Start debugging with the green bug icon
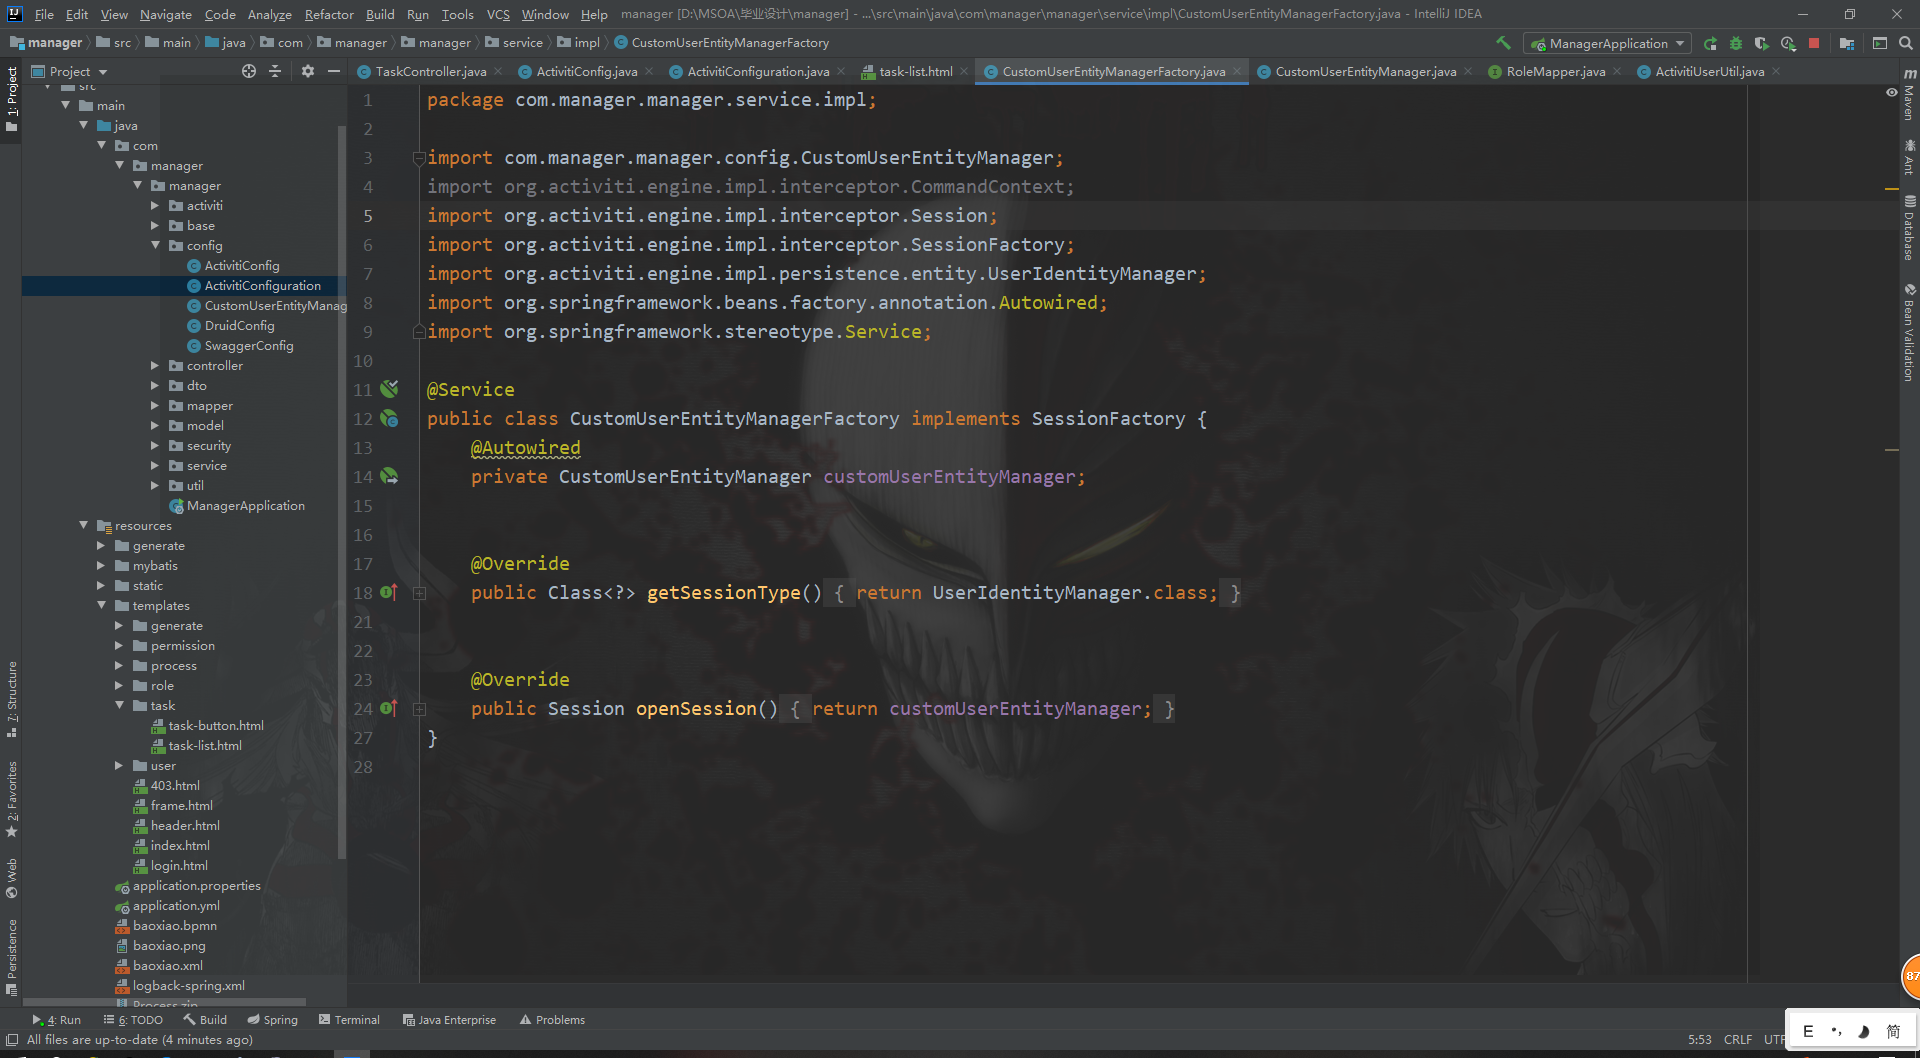Image resolution: width=1920 pixels, height=1058 pixels. tap(1736, 43)
